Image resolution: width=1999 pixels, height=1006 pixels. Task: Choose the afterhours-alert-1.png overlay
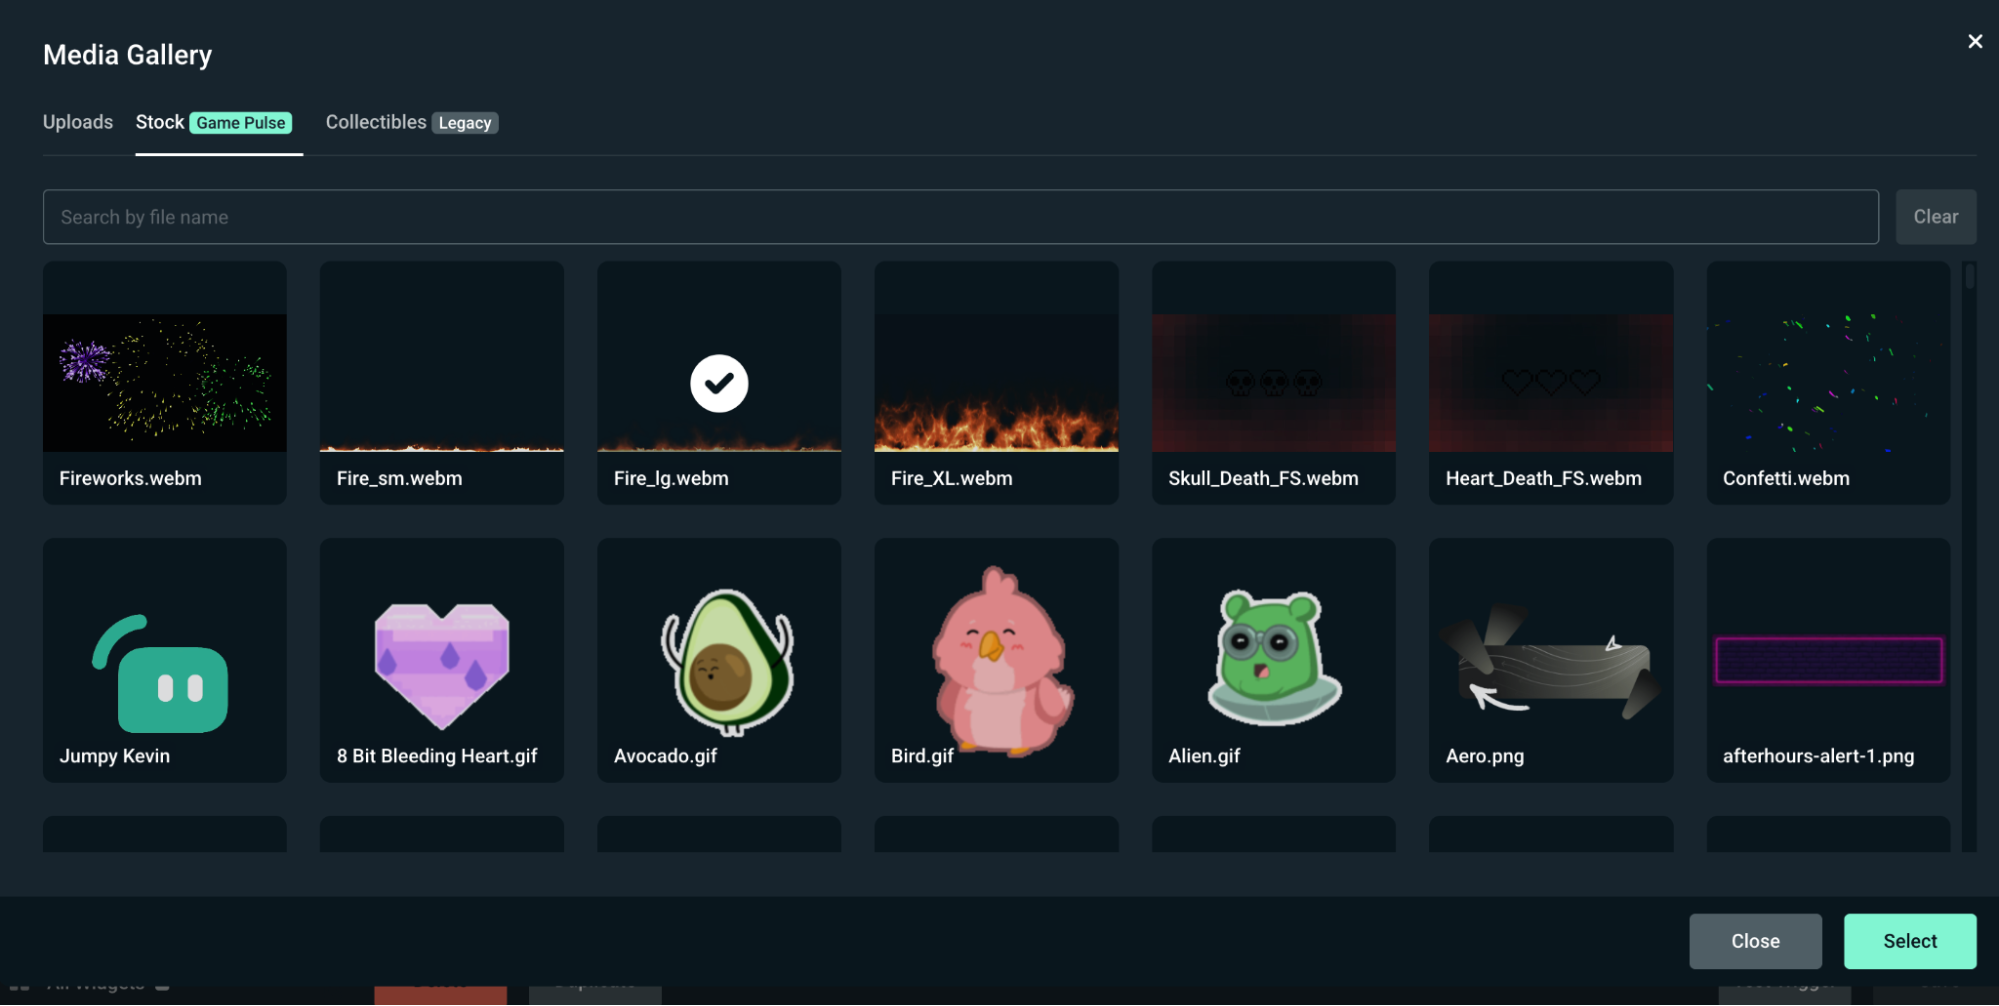click(1828, 660)
